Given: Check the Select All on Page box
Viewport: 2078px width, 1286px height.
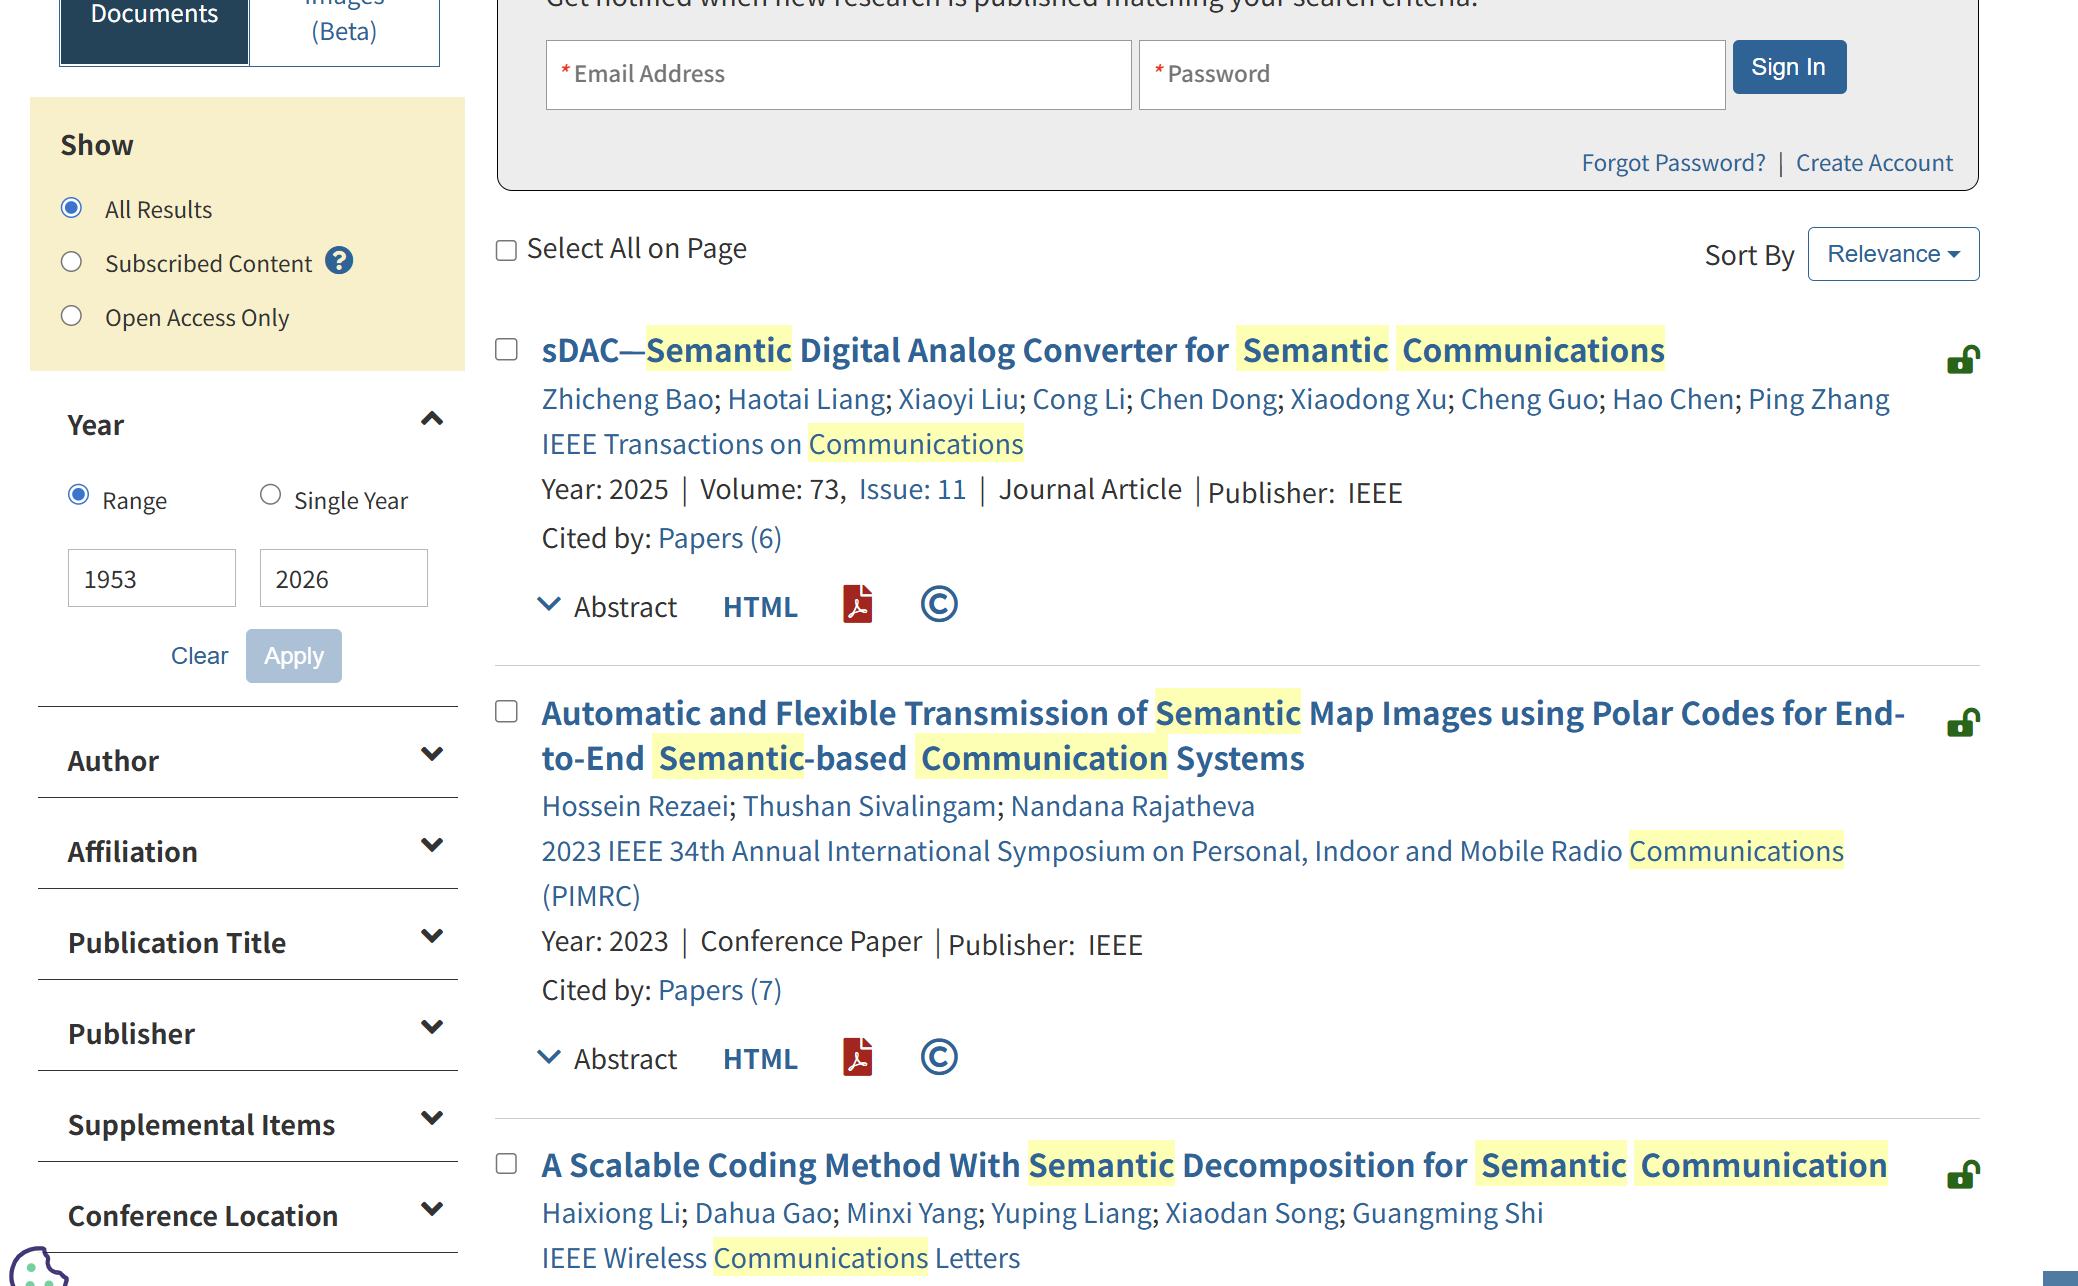Looking at the screenshot, I should click(507, 250).
